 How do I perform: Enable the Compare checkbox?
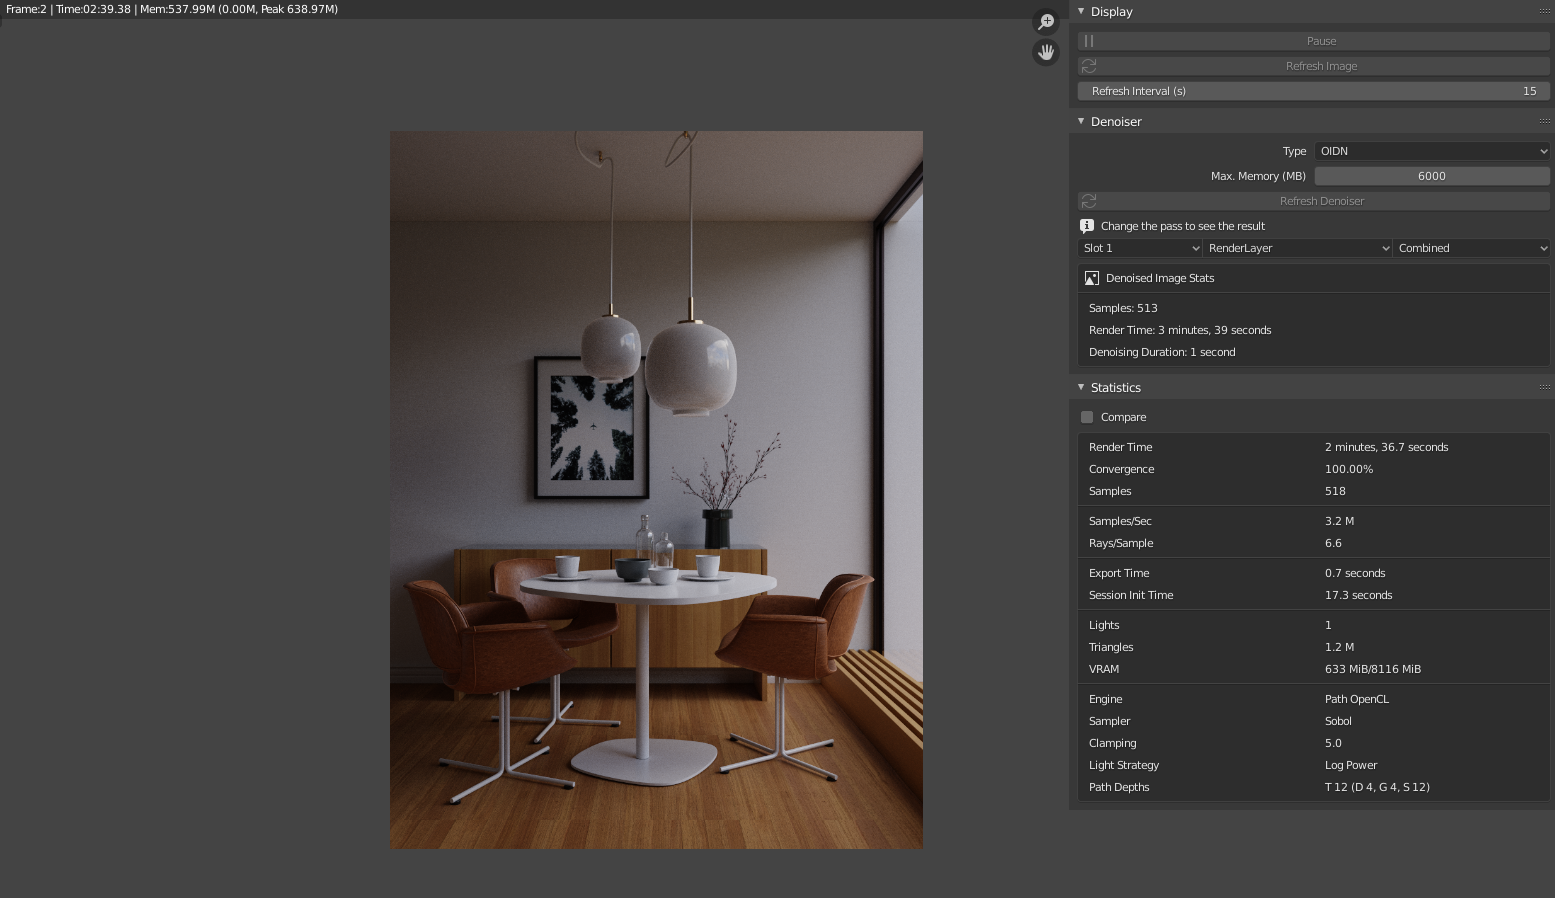tap(1087, 417)
